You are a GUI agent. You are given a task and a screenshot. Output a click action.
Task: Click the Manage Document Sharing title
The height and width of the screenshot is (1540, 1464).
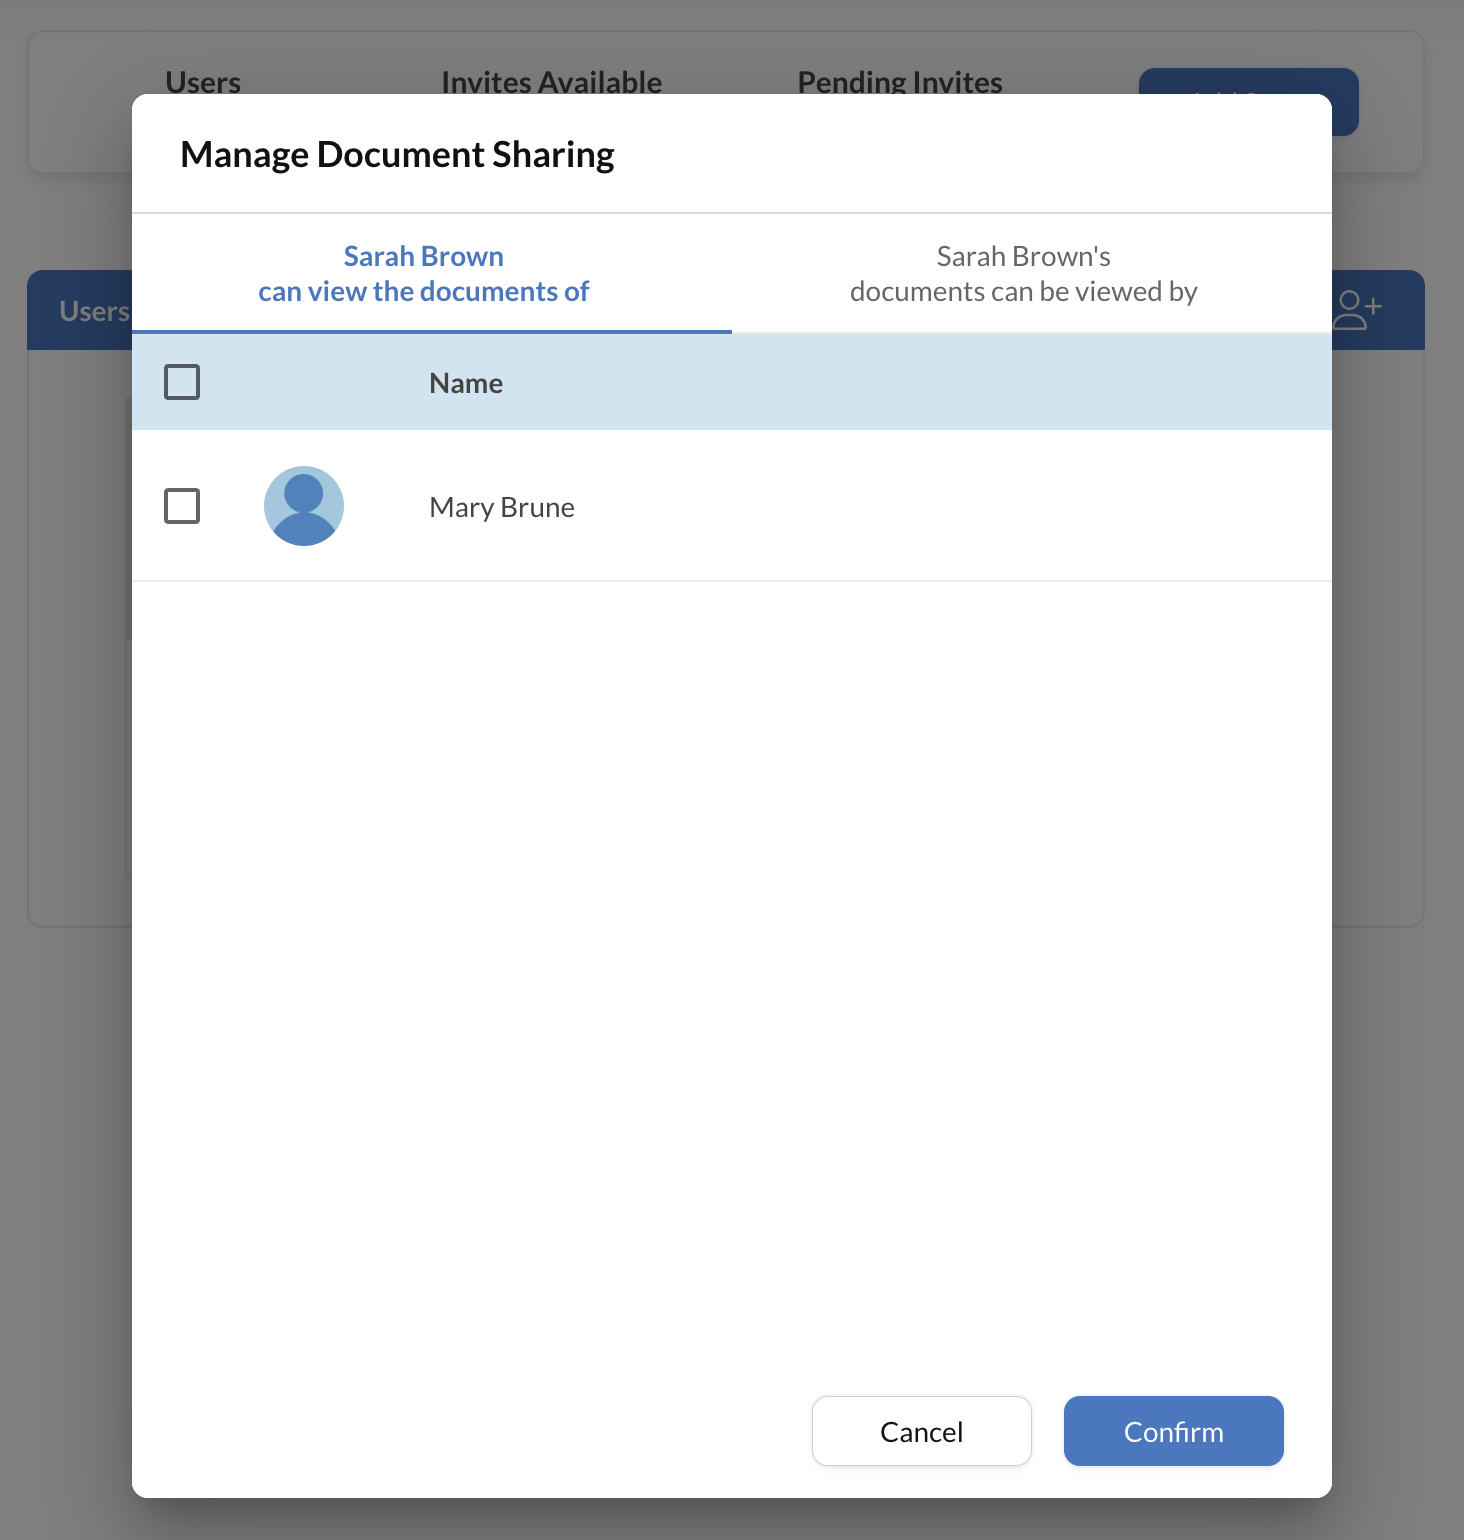[397, 153]
